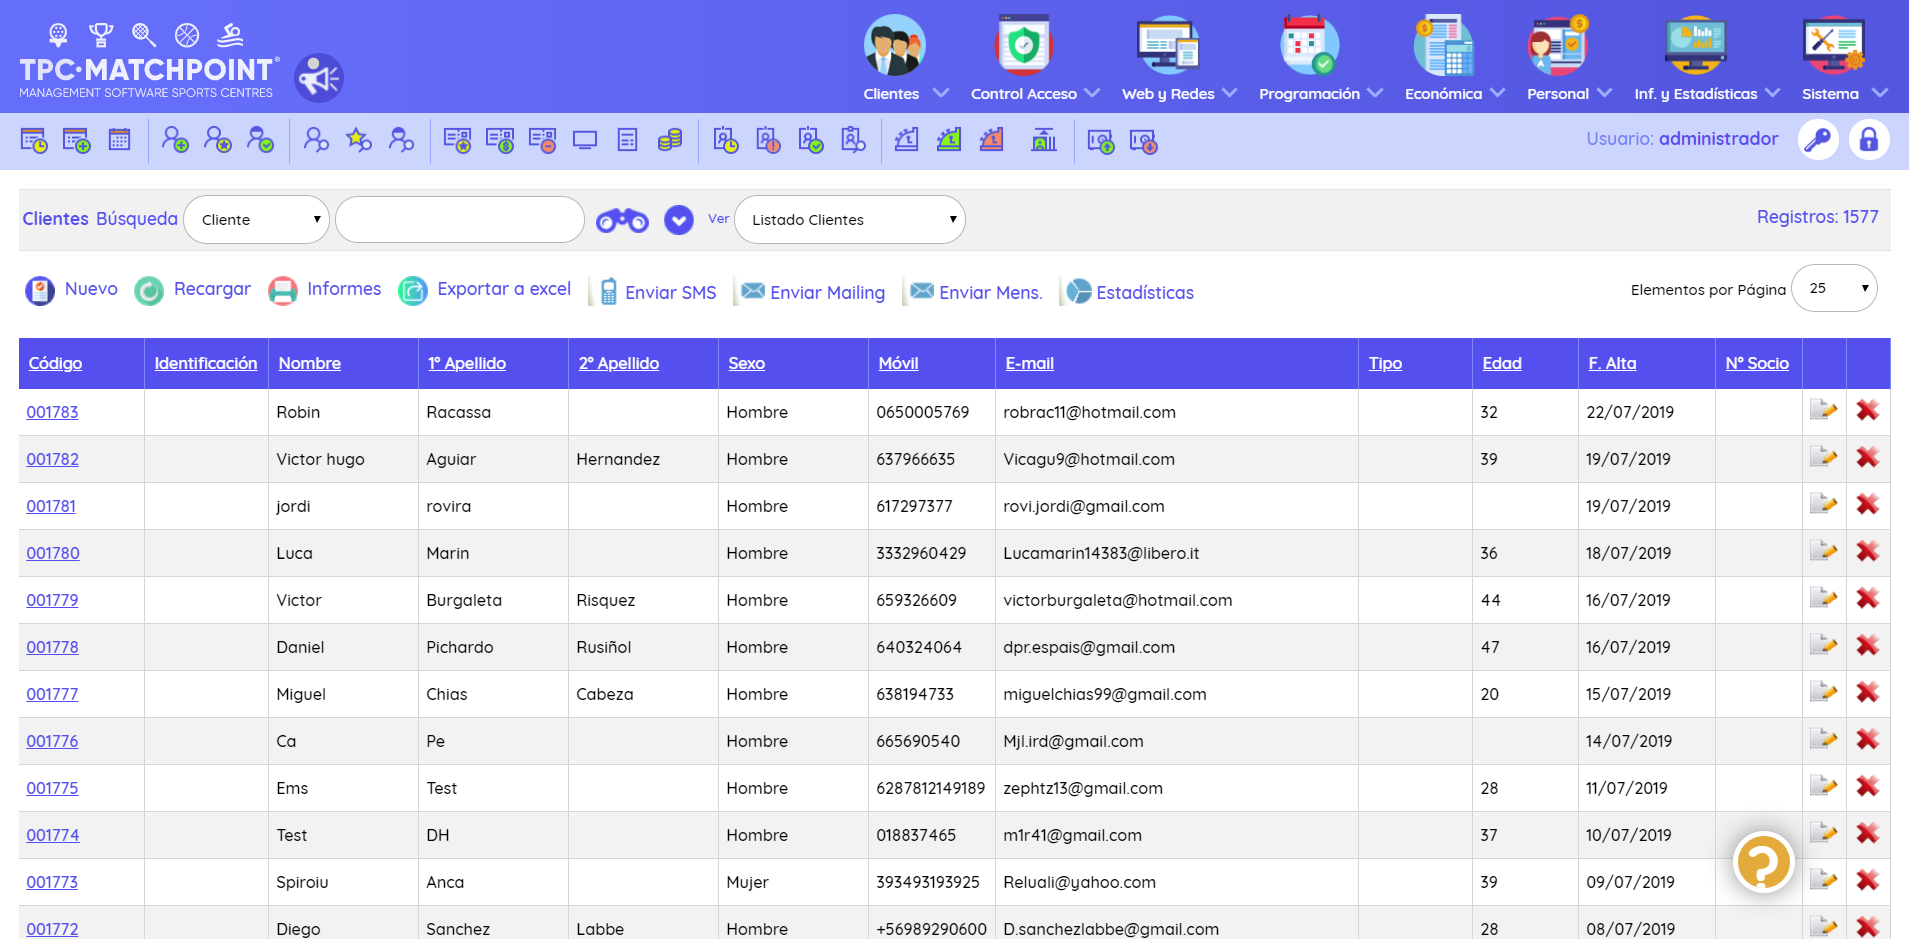Viewport: 1909px width, 939px height.
Task: Click the booking clock schedule icon
Action: pos(34,140)
